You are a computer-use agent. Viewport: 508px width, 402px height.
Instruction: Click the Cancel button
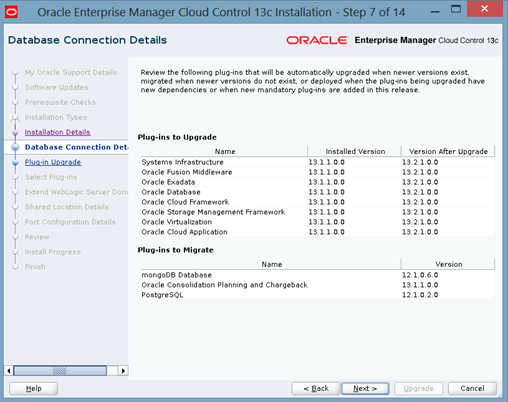click(x=472, y=388)
